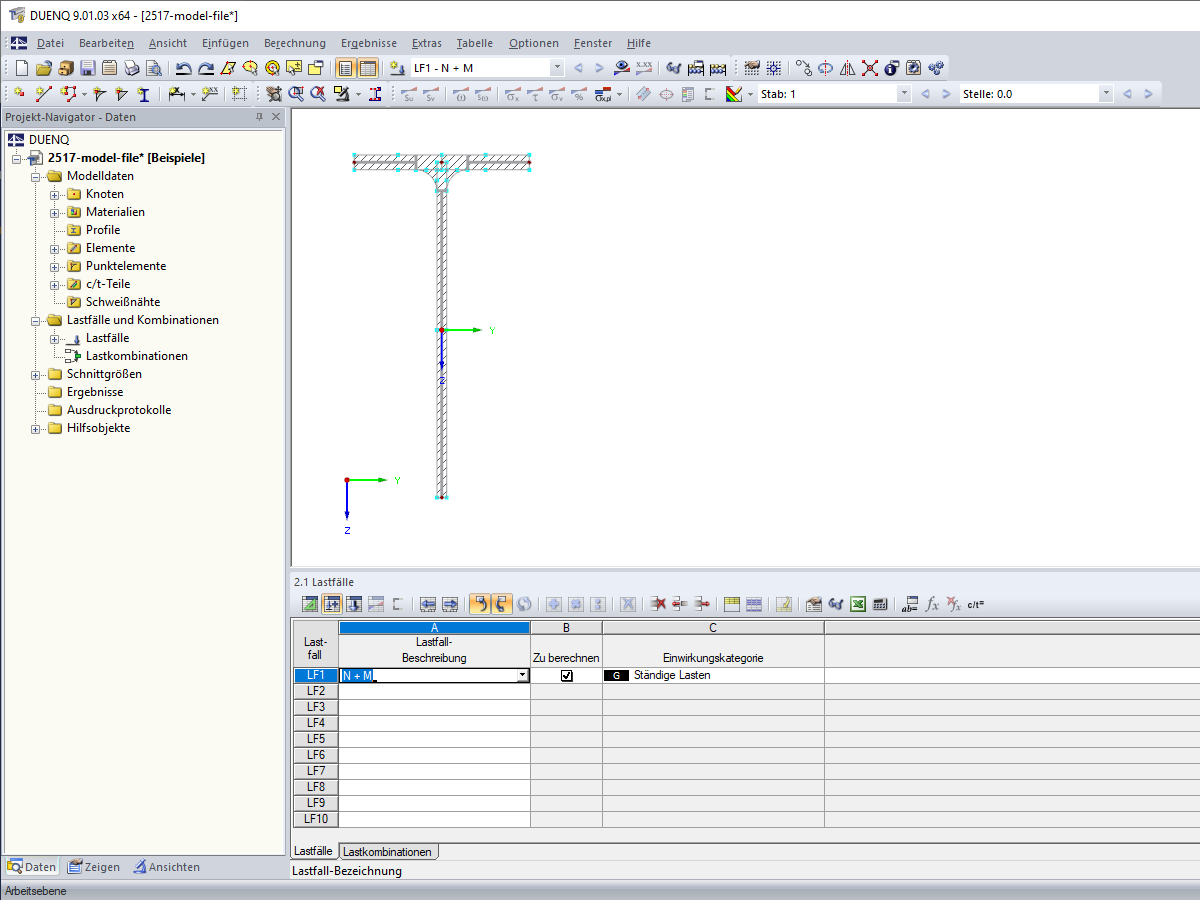Click the black G category swatch in LF1
This screenshot has width=1200, height=900.
(x=616, y=676)
